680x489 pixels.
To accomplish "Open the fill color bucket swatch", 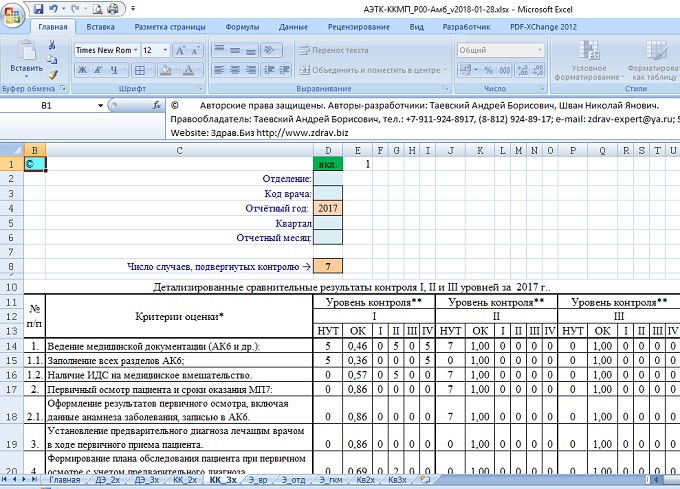I will [165, 70].
